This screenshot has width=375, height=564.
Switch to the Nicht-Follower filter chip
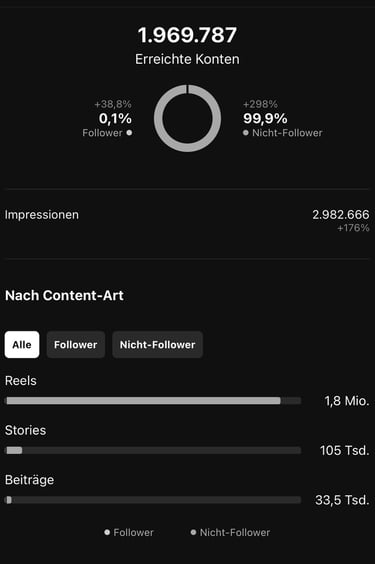coord(157,345)
